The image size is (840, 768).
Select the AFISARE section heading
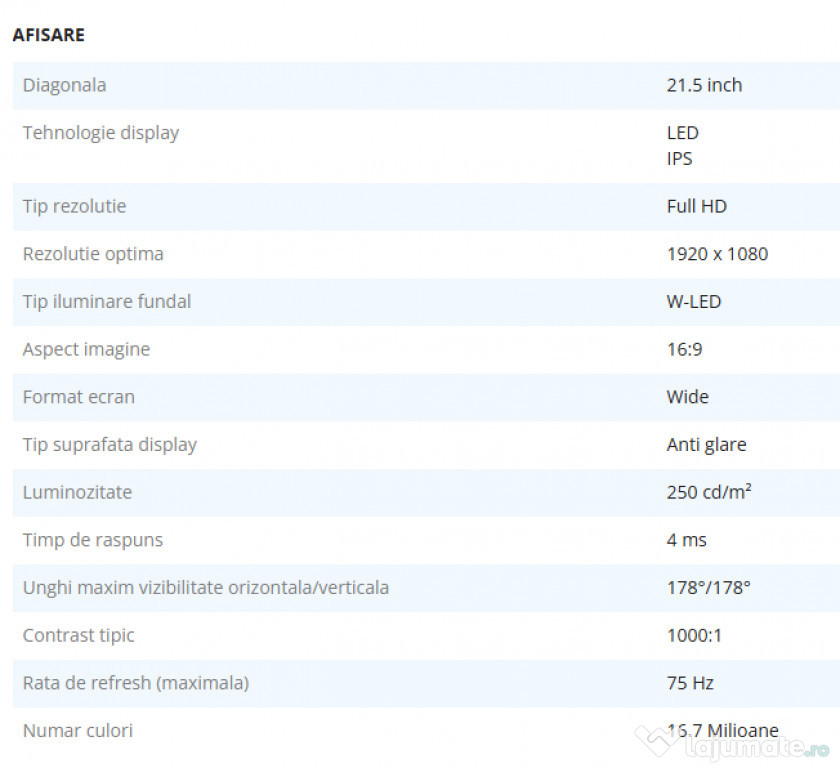tap(48, 35)
